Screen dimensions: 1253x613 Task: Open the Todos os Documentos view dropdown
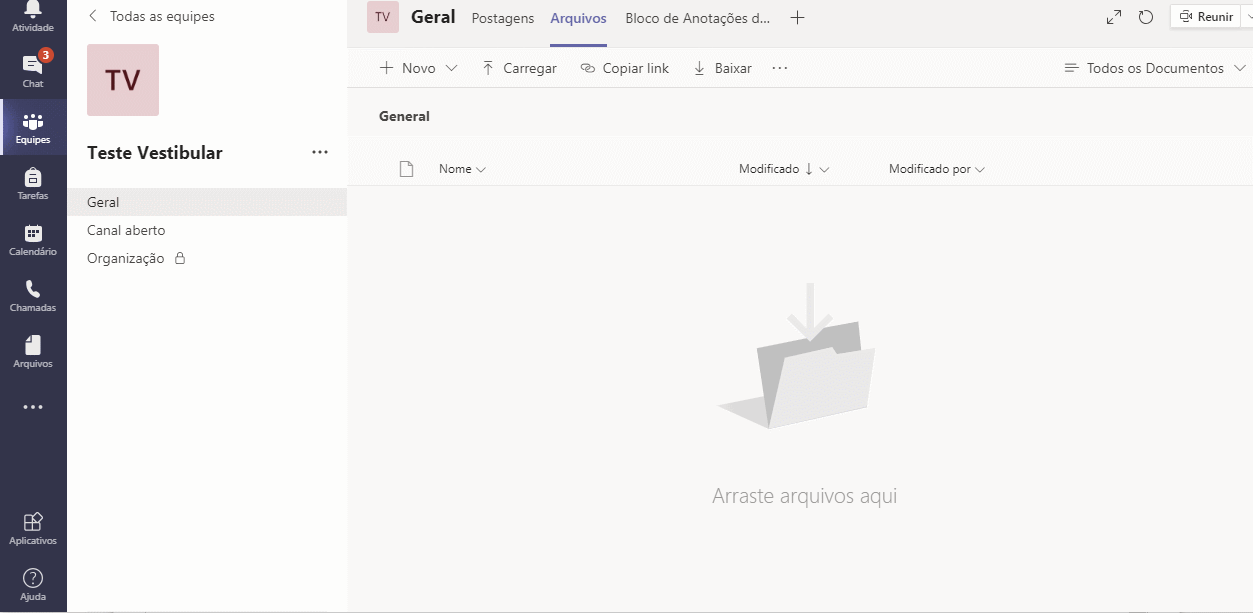1155,68
